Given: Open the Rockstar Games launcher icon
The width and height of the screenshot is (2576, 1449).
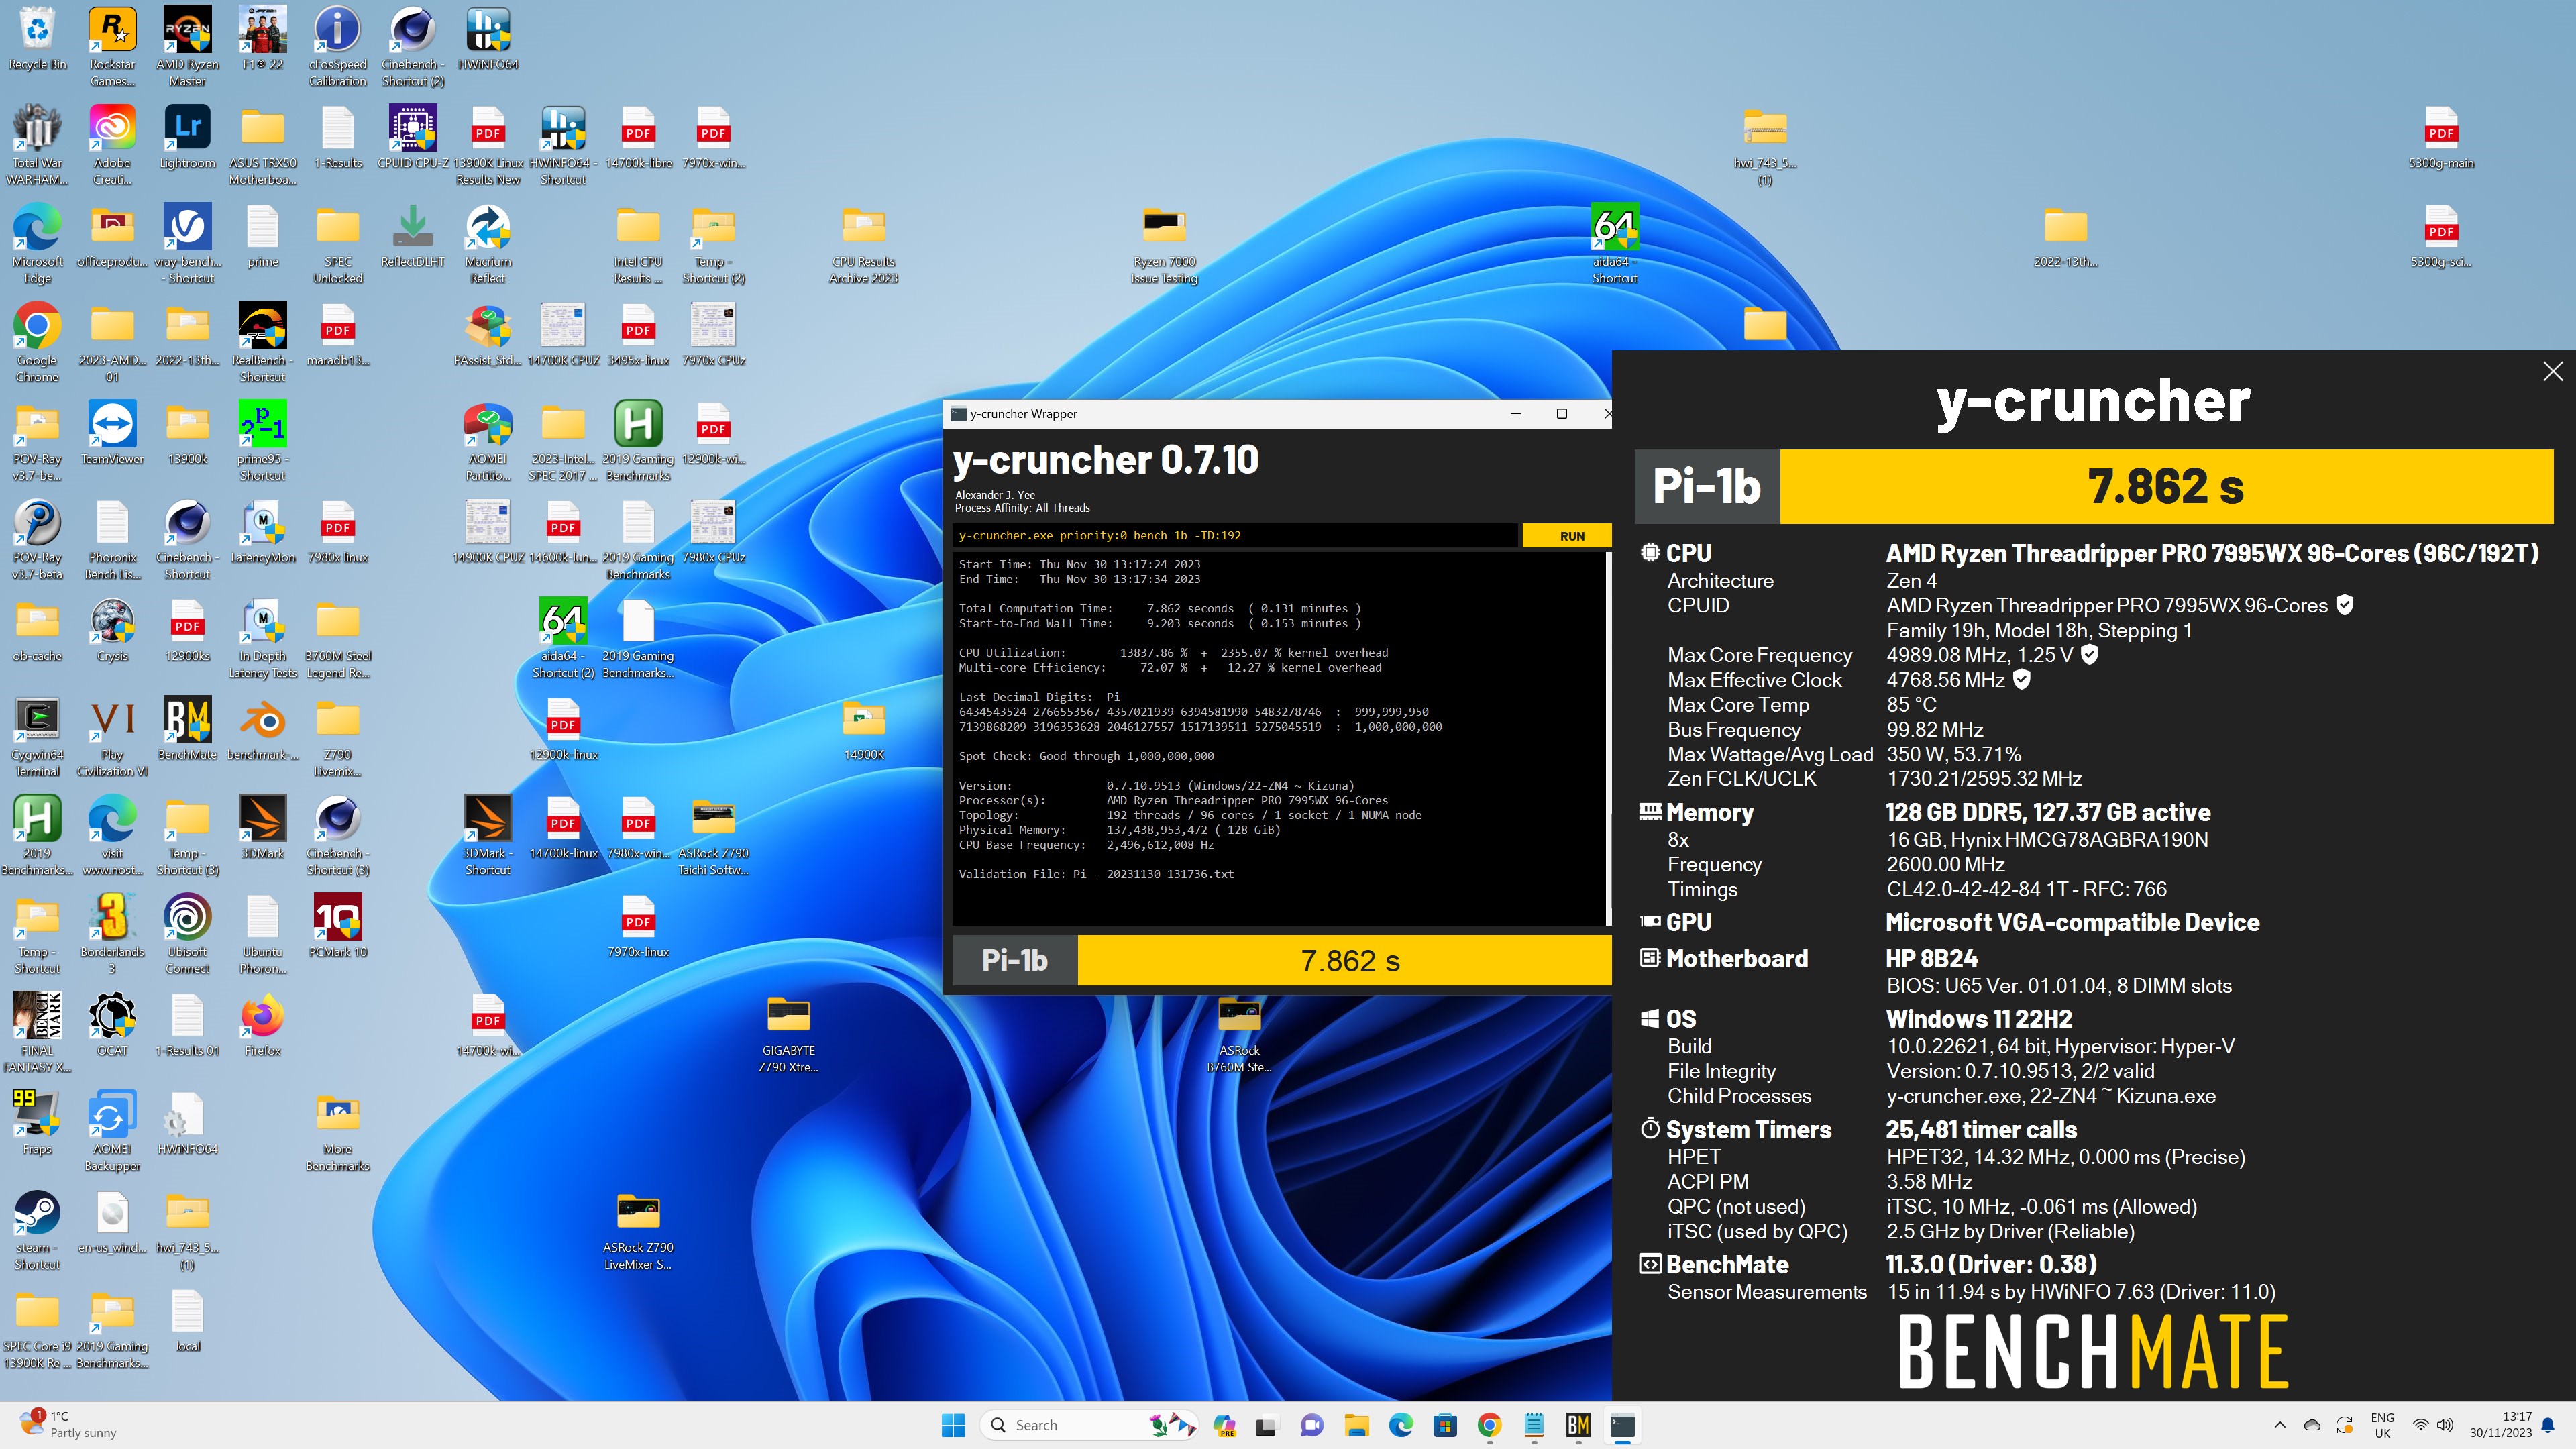Looking at the screenshot, I should [x=113, y=47].
